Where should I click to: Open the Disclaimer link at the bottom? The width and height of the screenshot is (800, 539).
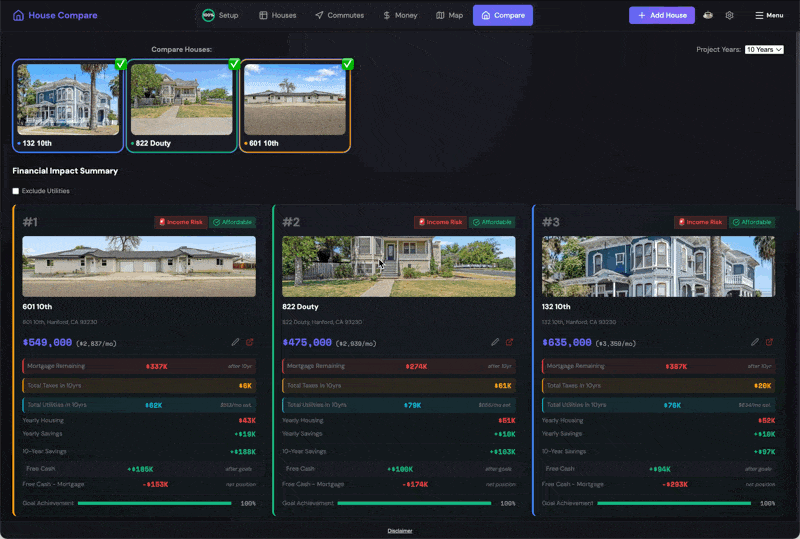[400, 531]
